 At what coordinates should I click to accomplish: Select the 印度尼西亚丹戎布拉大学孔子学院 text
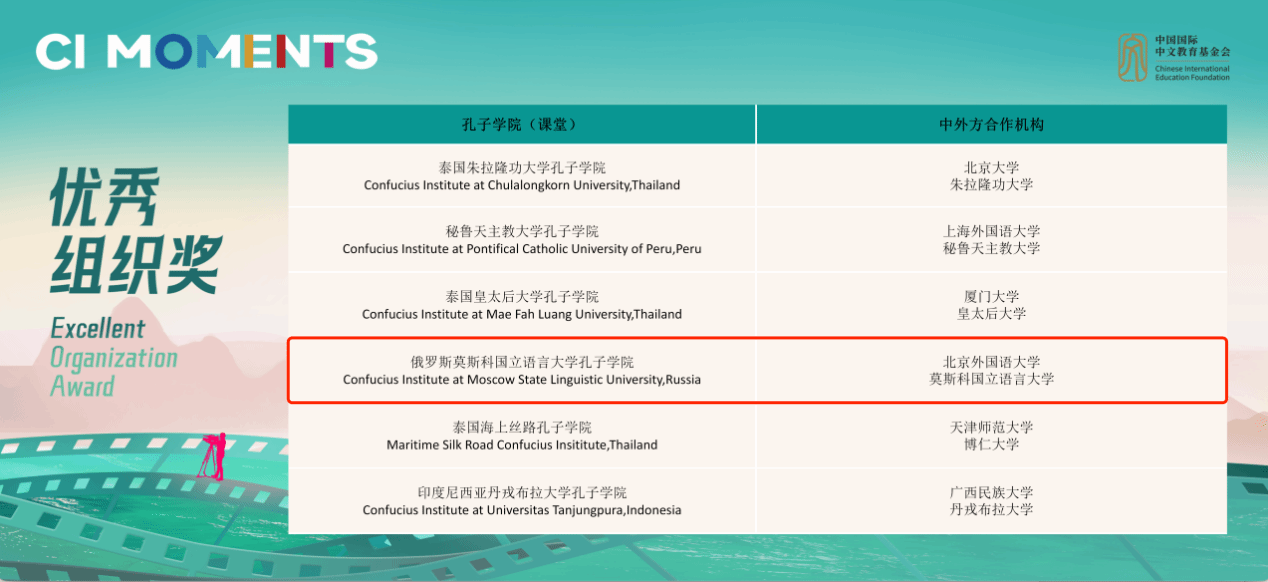click(x=522, y=493)
